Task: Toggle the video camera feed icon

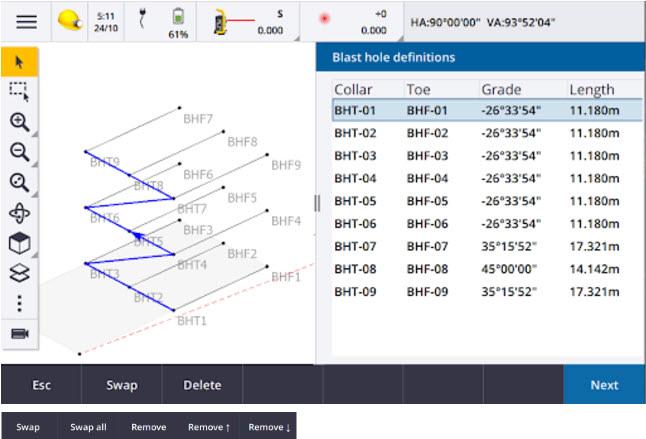Action: tap(19, 333)
